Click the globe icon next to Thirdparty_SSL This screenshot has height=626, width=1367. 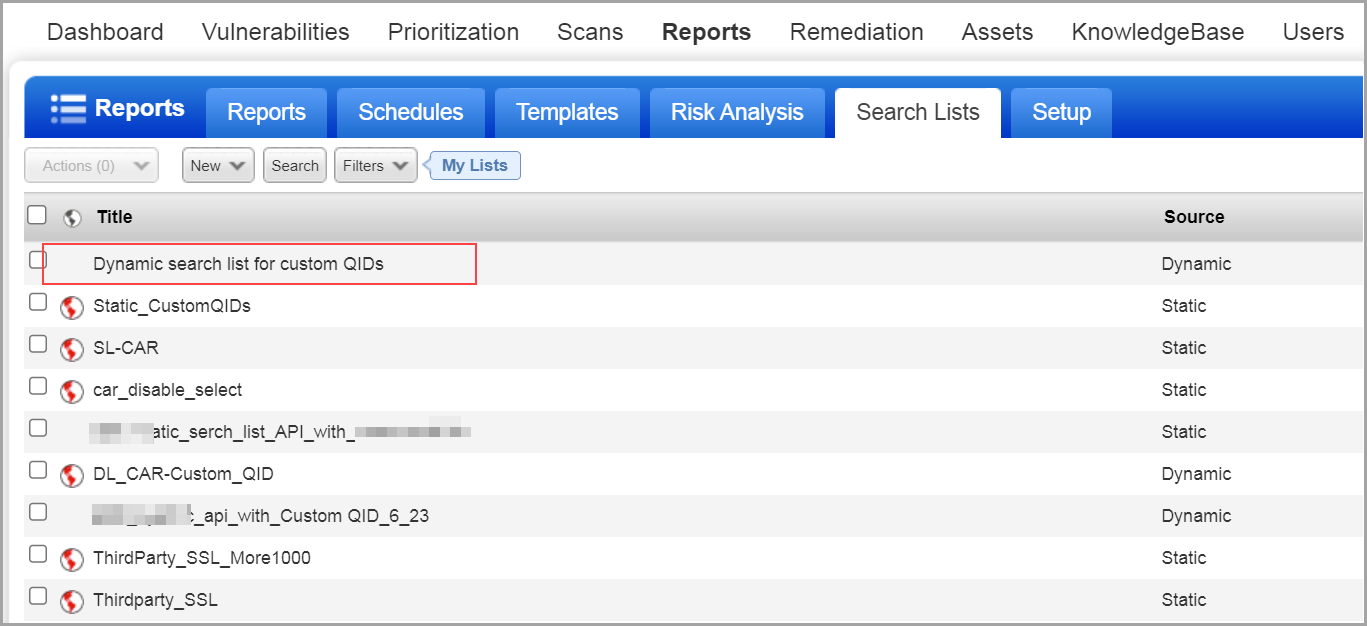coord(71,601)
